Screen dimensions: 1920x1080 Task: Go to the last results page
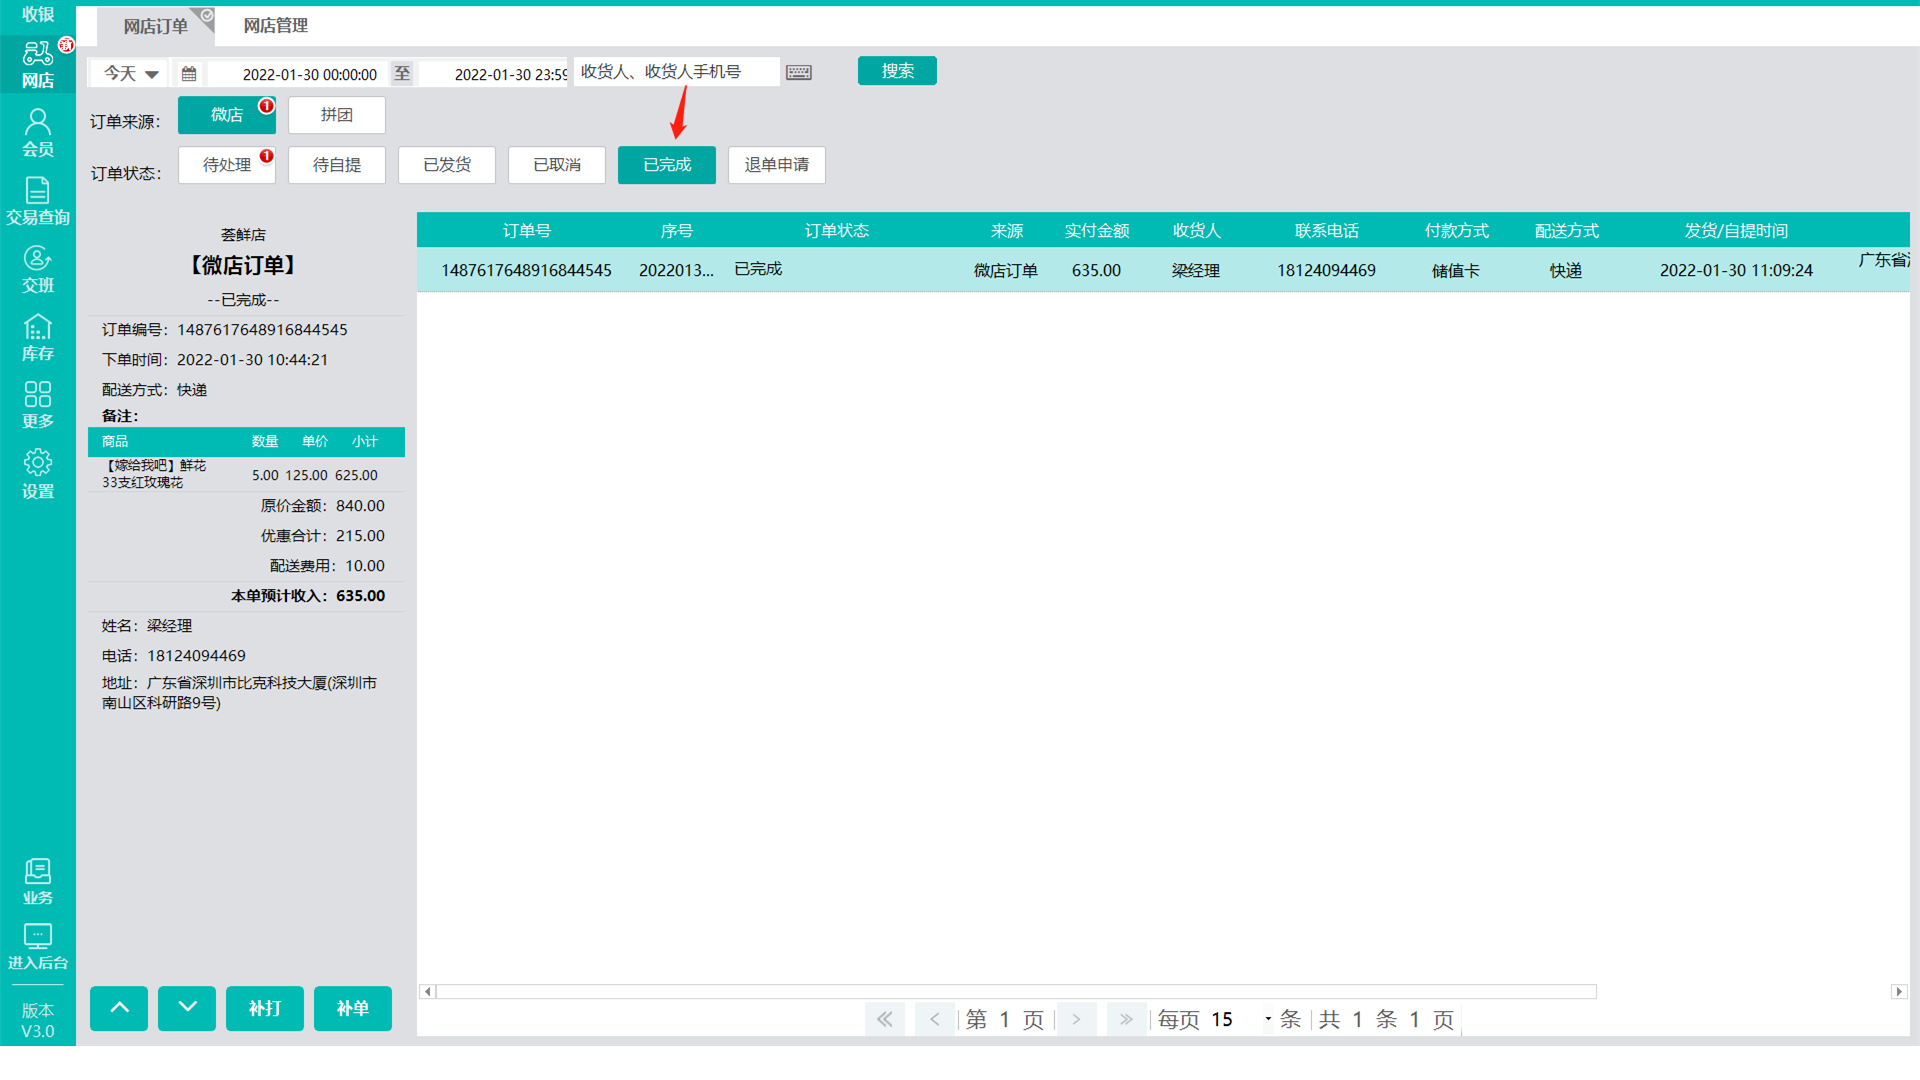pyautogui.click(x=1127, y=1019)
